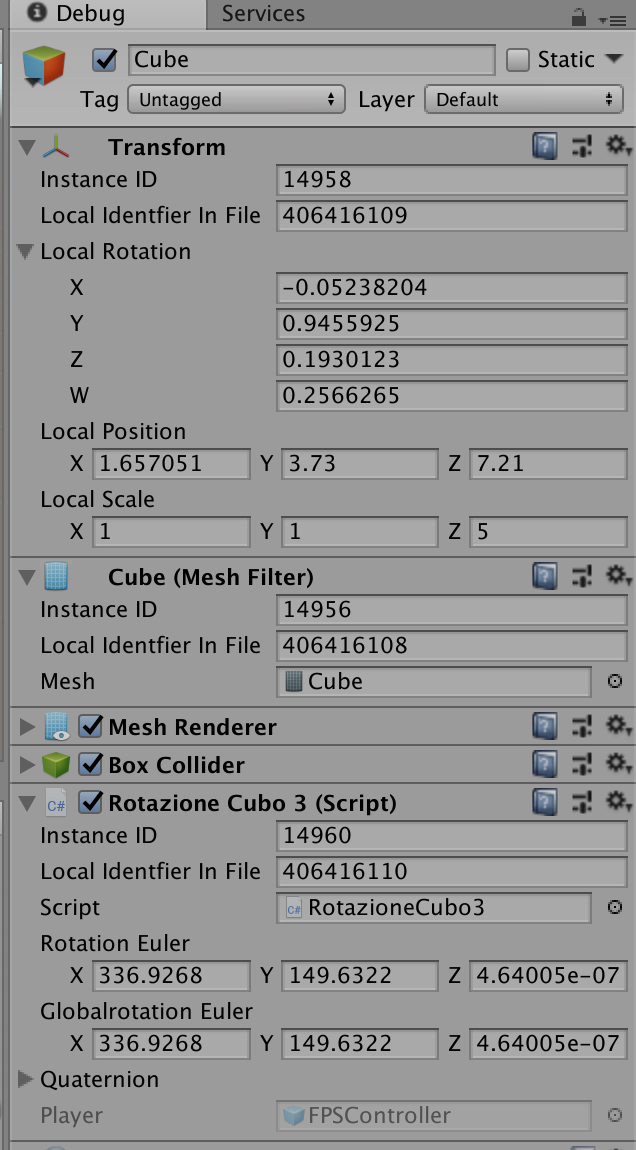The width and height of the screenshot is (636, 1150).
Task: Open the inspector panel options menu
Action: coord(613,20)
